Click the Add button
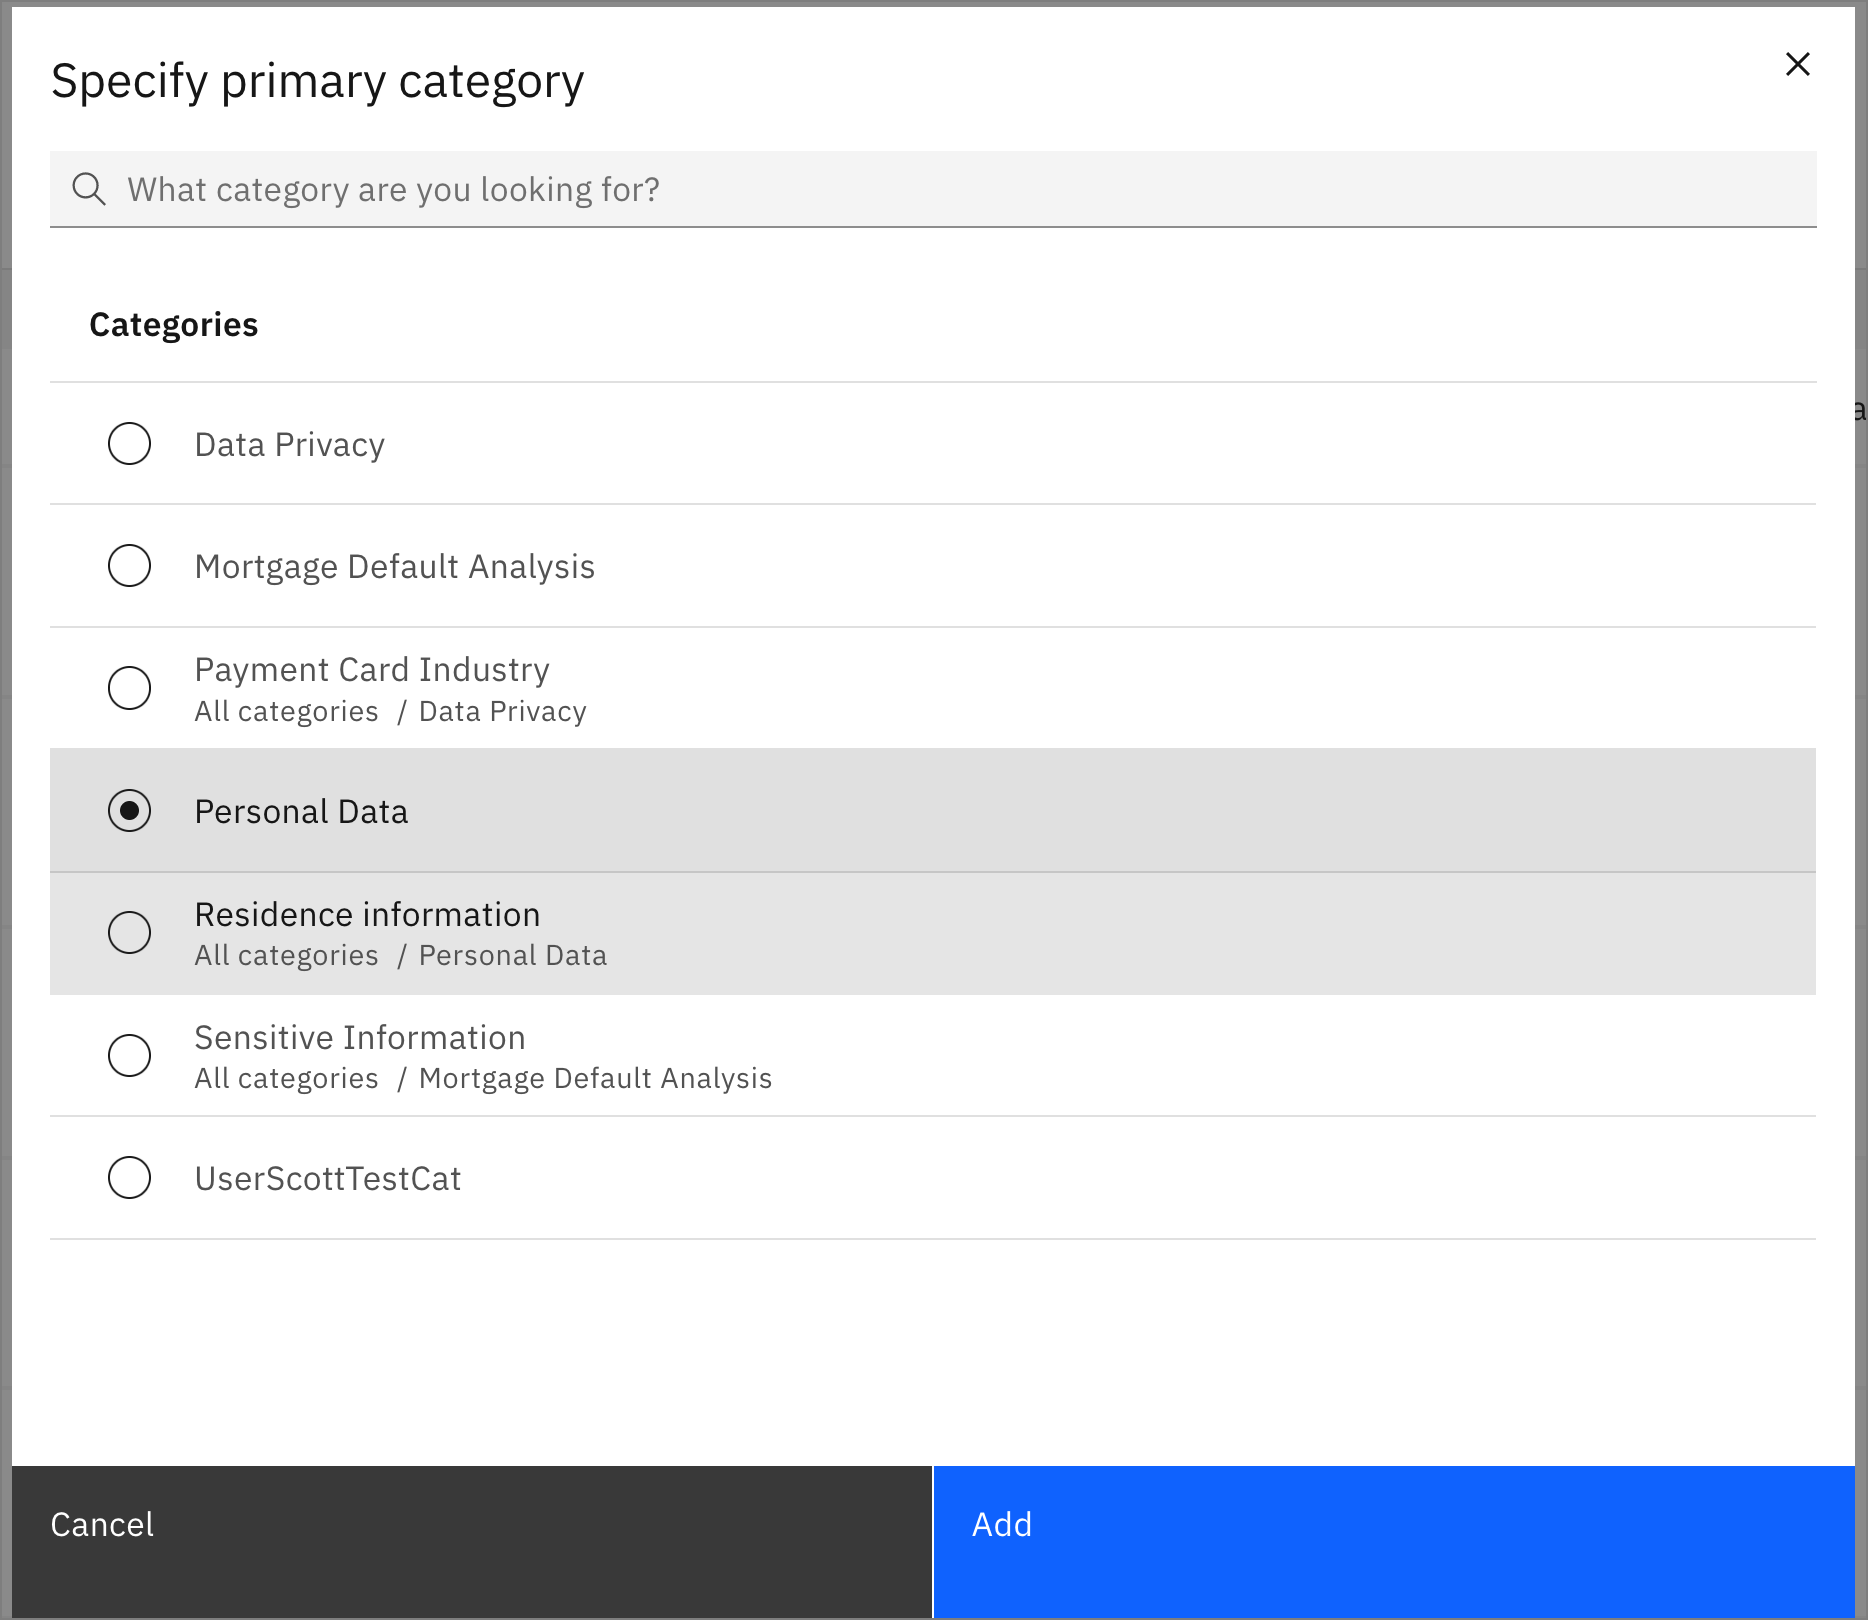The width and height of the screenshot is (1868, 1620). click(x=1394, y=1542)
